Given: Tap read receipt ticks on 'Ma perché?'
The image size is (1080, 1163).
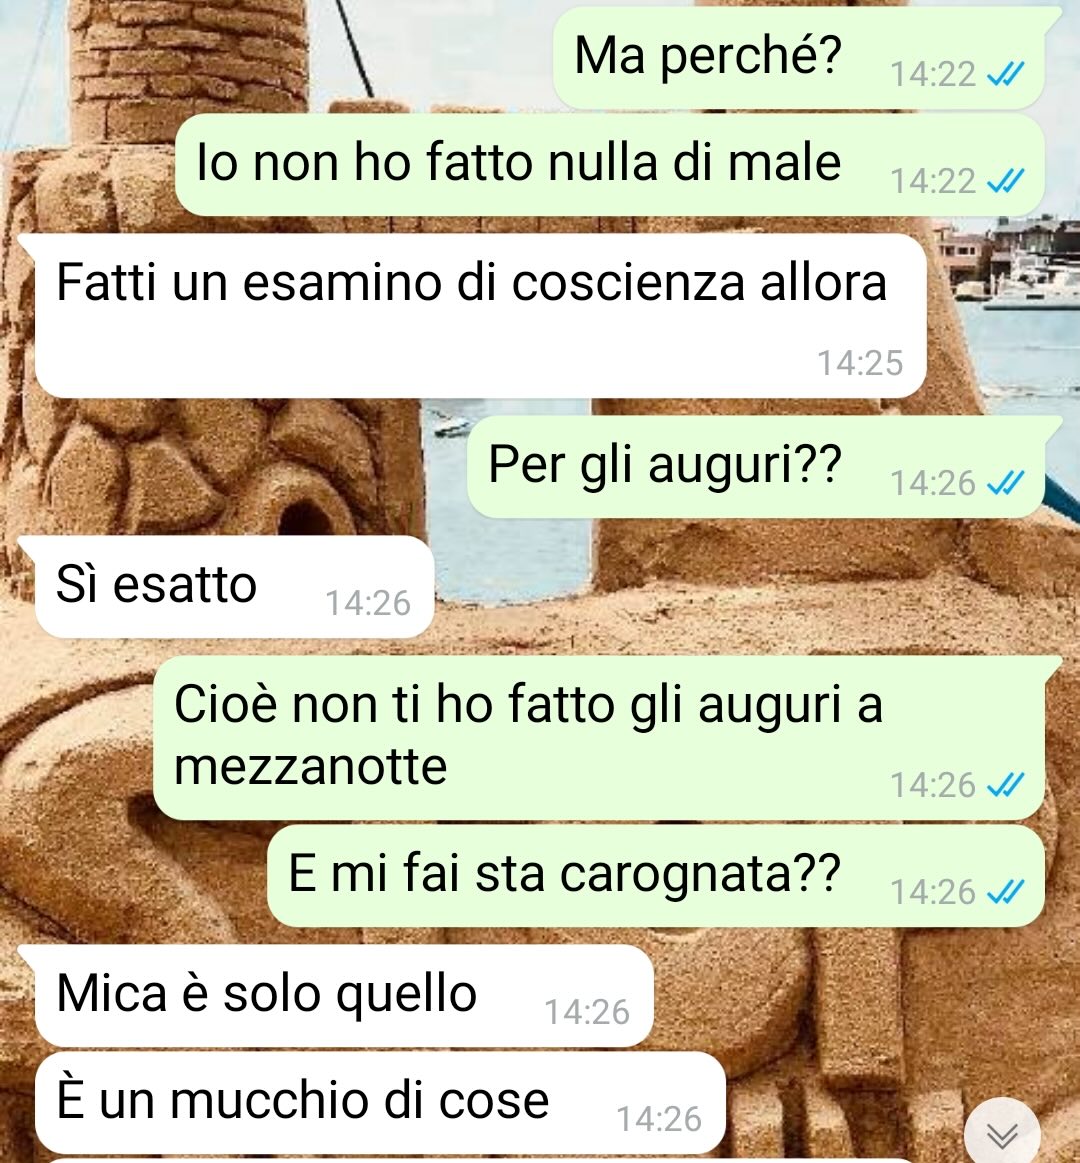Looking at the screenshot, I should point(1006,74).
